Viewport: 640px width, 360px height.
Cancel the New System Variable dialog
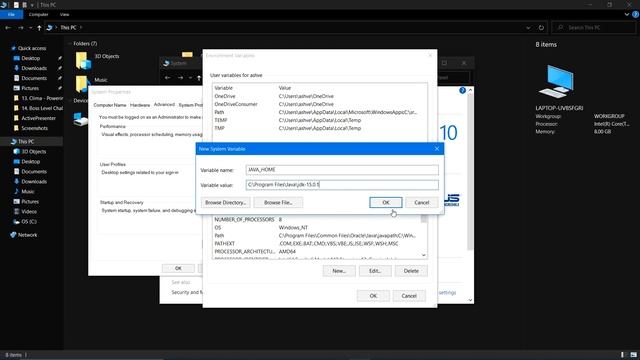coord(422,202)
